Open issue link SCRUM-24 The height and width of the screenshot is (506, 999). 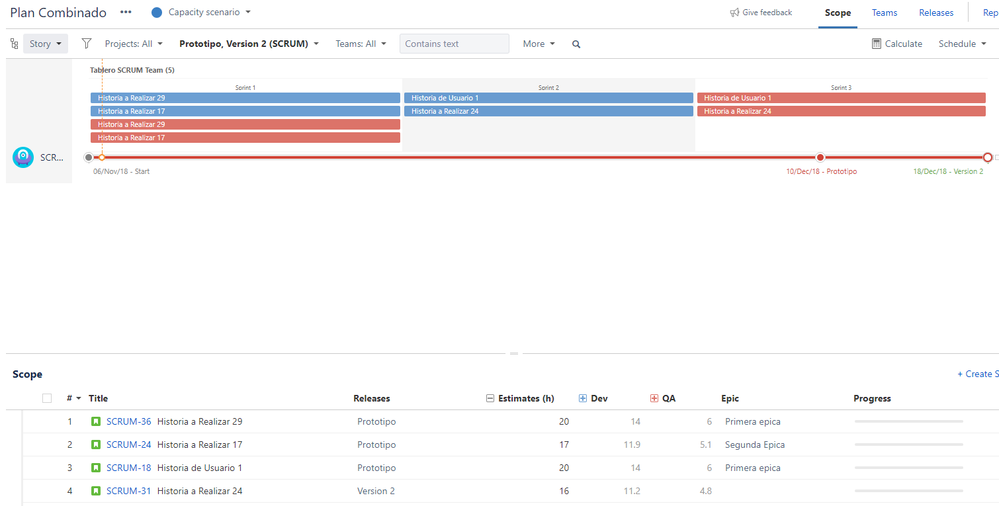[129, 444]
